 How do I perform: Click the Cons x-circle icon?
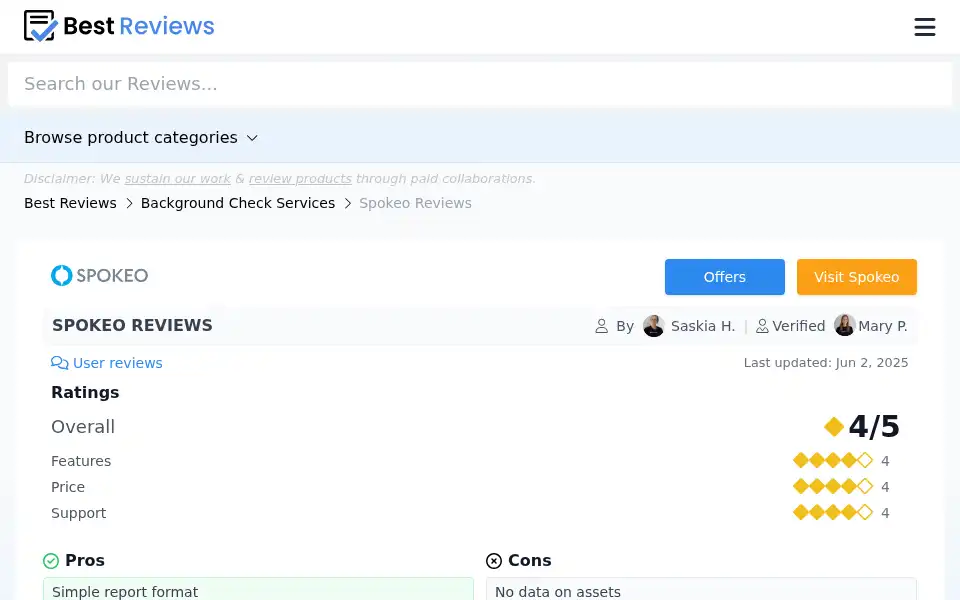493,561
